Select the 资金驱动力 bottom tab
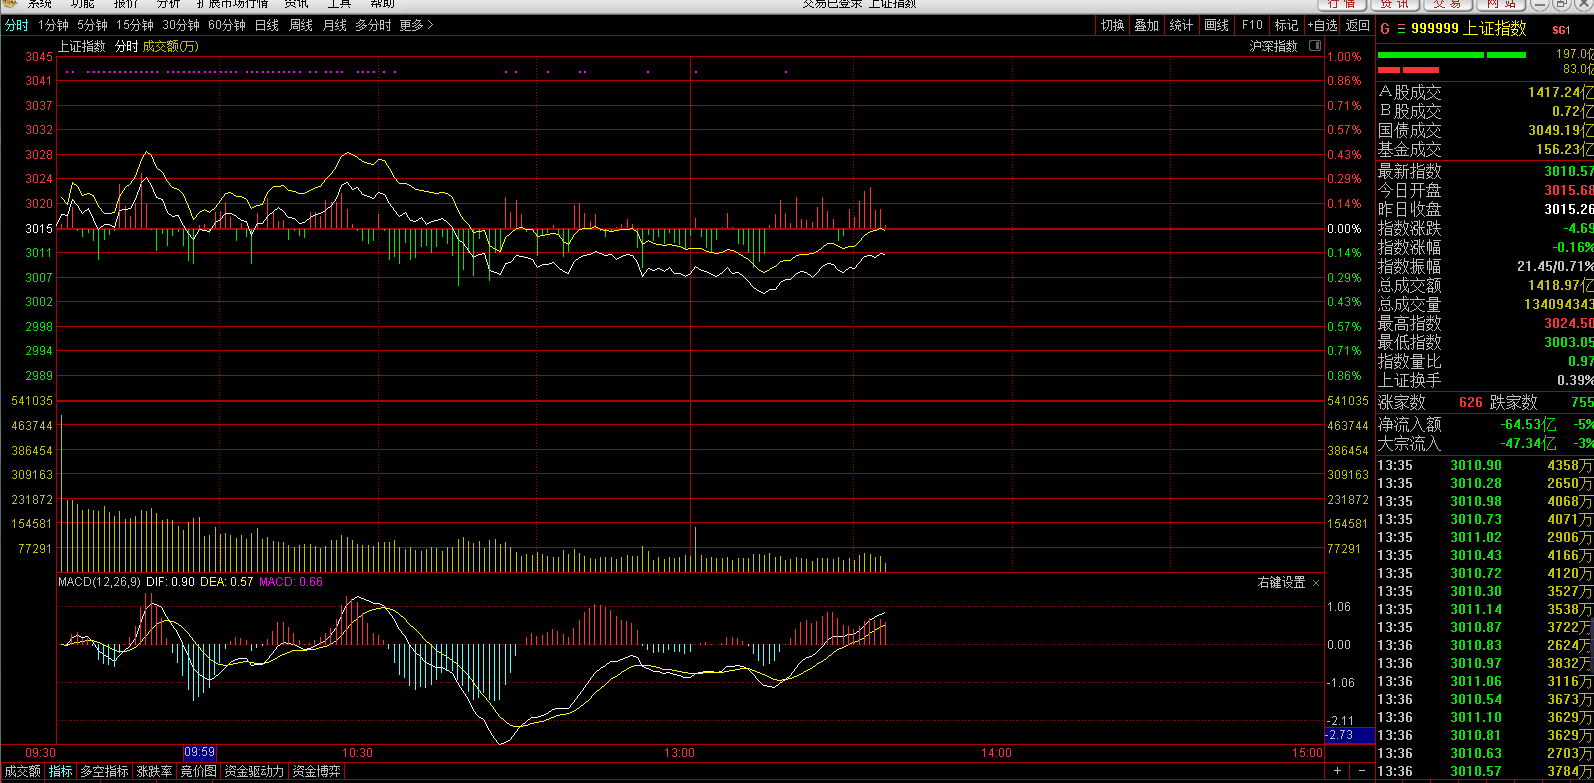 pyautogui.click(x=253, y=771)
